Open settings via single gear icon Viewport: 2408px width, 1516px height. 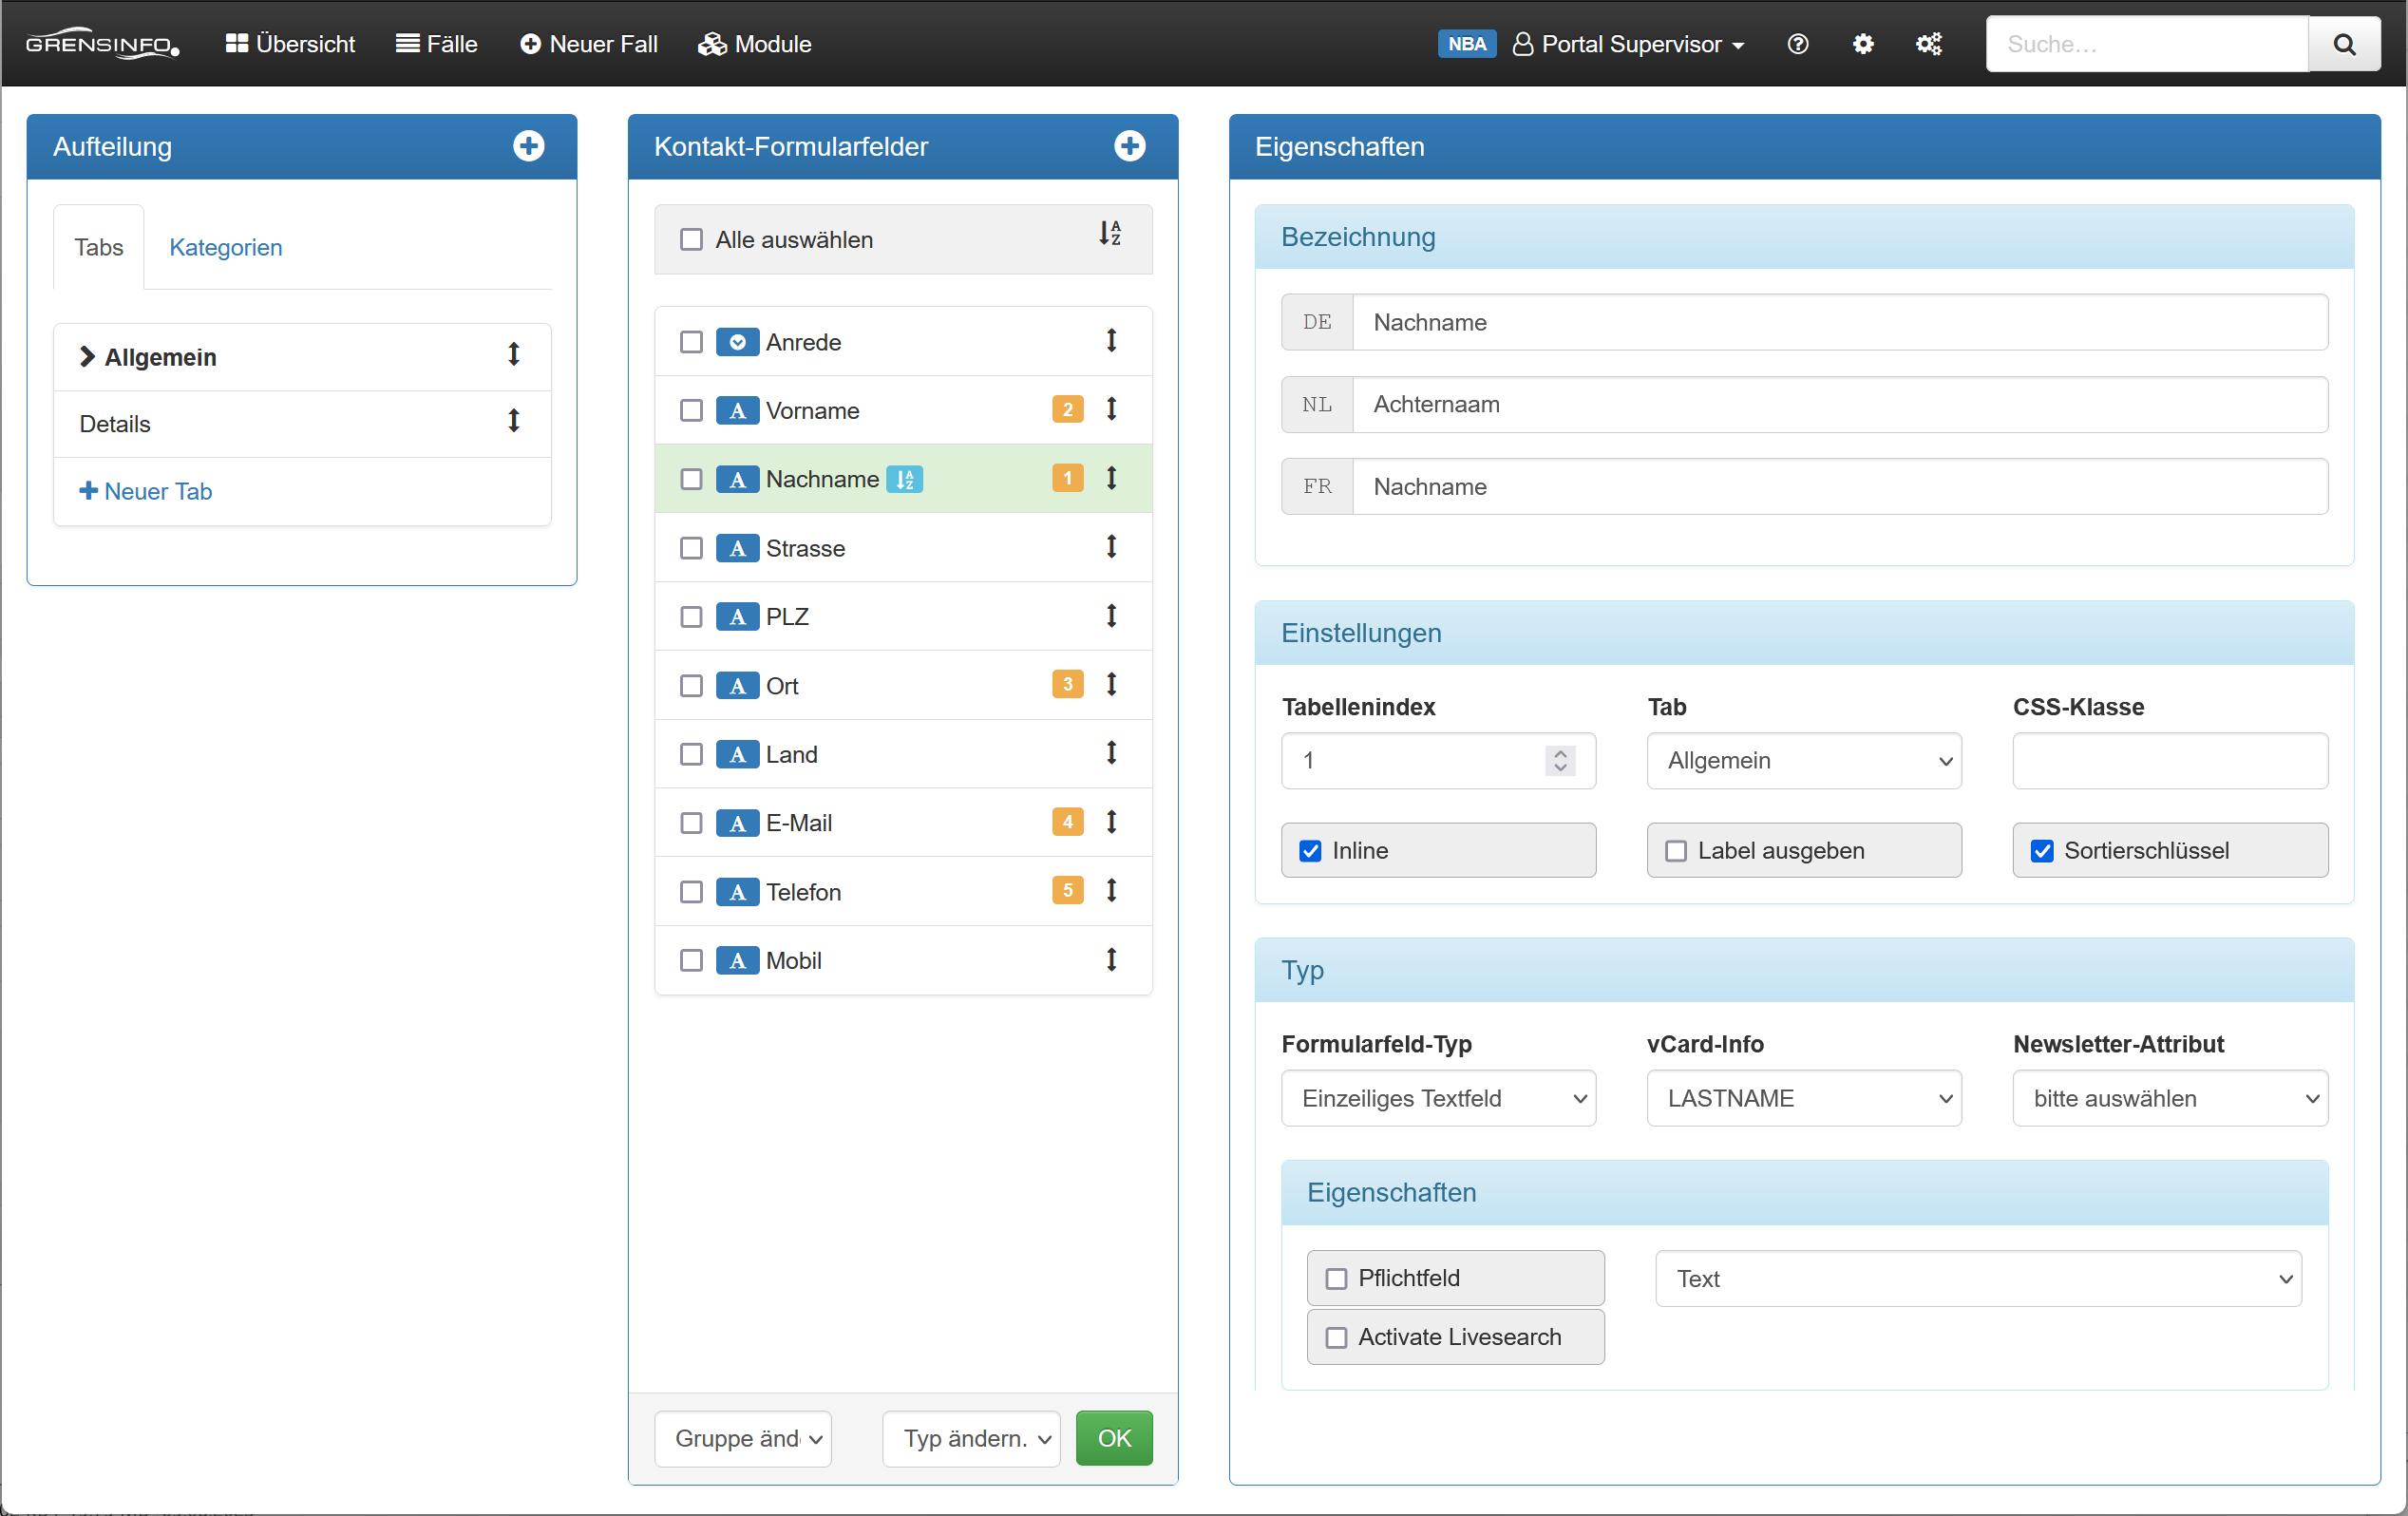1862,44
